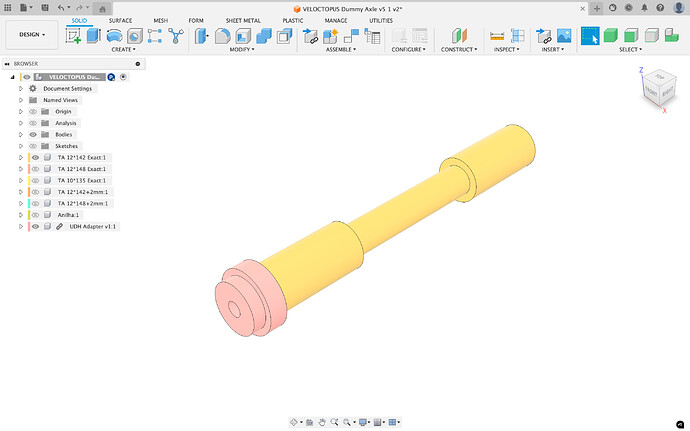Click the Measure tool in Inspect group
The width and height of the screenshot is (690, 431).
pyautogui.click(x=497, y=36)
